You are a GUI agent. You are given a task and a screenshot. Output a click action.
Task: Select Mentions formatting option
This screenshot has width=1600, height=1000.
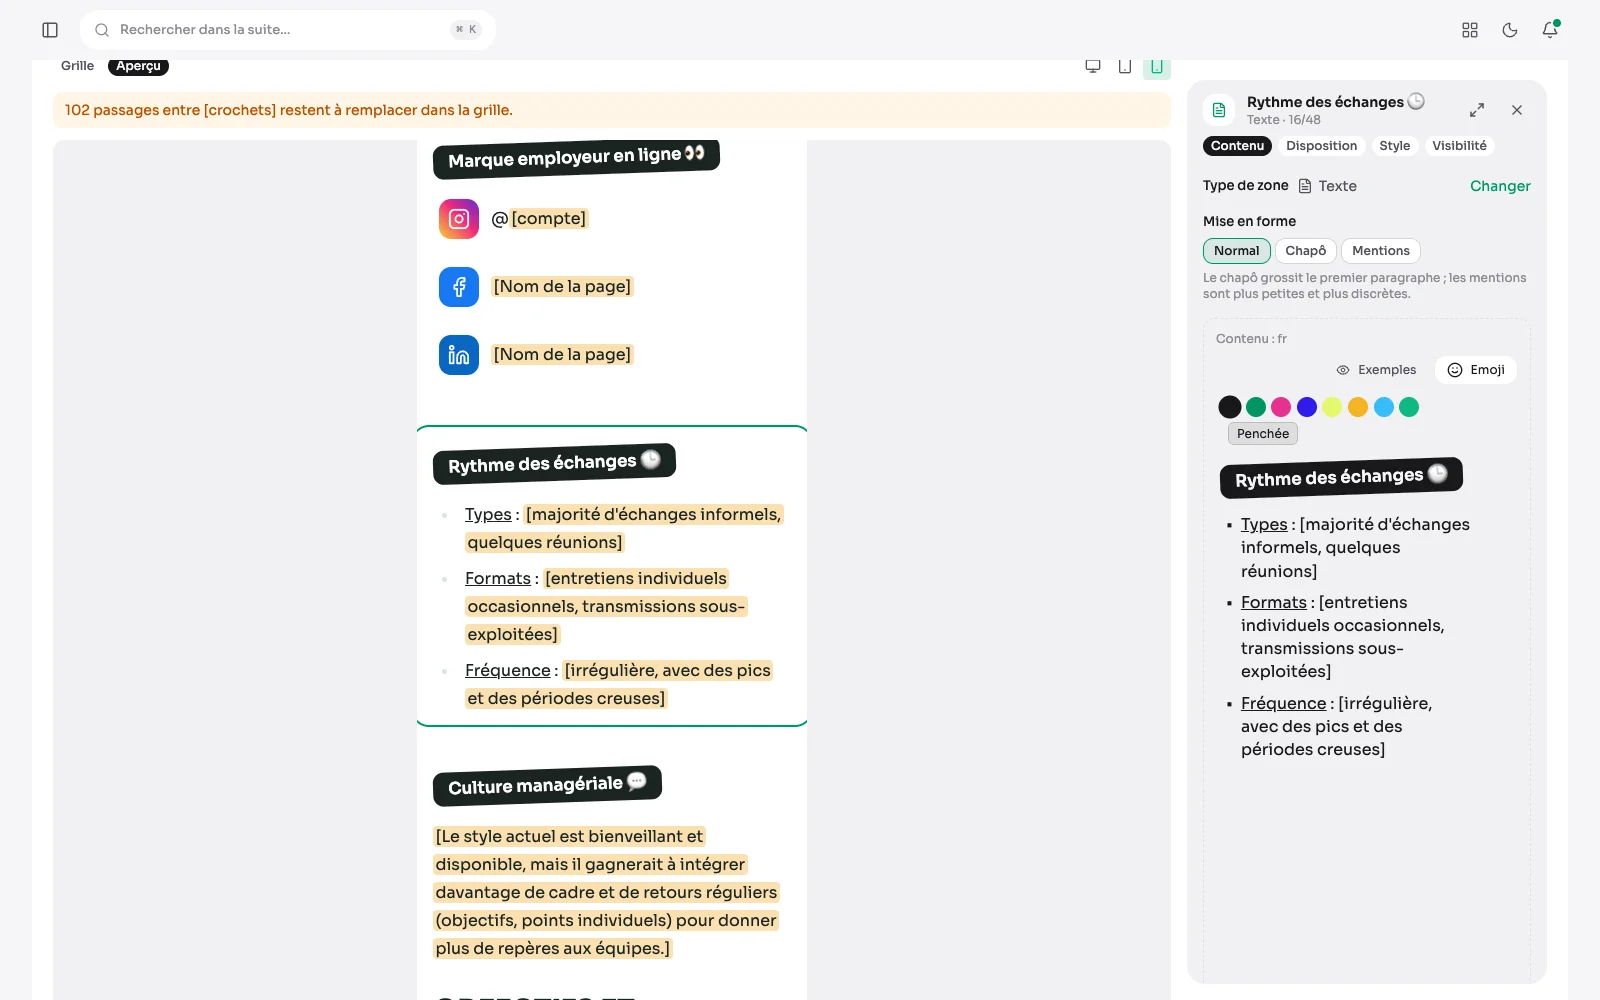(x=1381, y=251)
